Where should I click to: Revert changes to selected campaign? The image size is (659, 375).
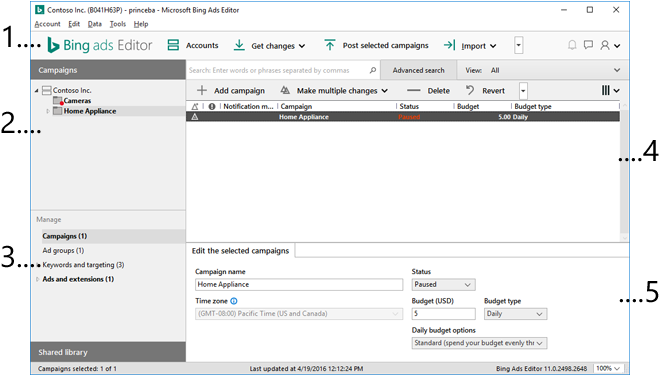pos(485,90)
